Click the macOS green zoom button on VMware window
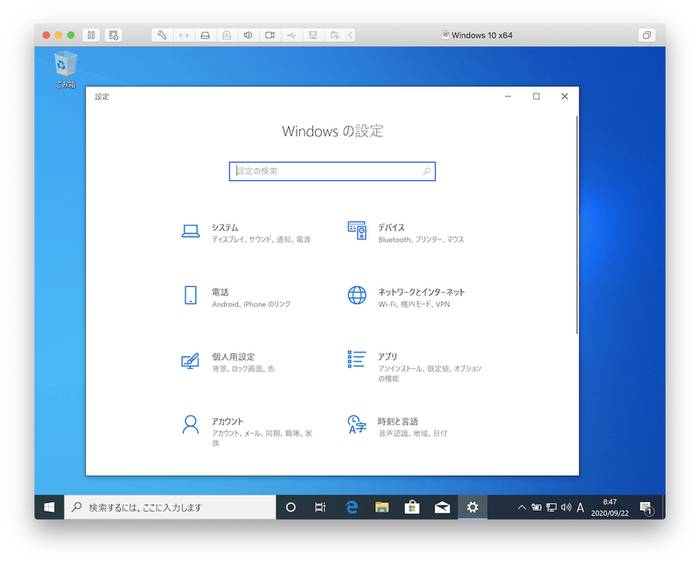The image size is (700, 565). coord(71,35)
